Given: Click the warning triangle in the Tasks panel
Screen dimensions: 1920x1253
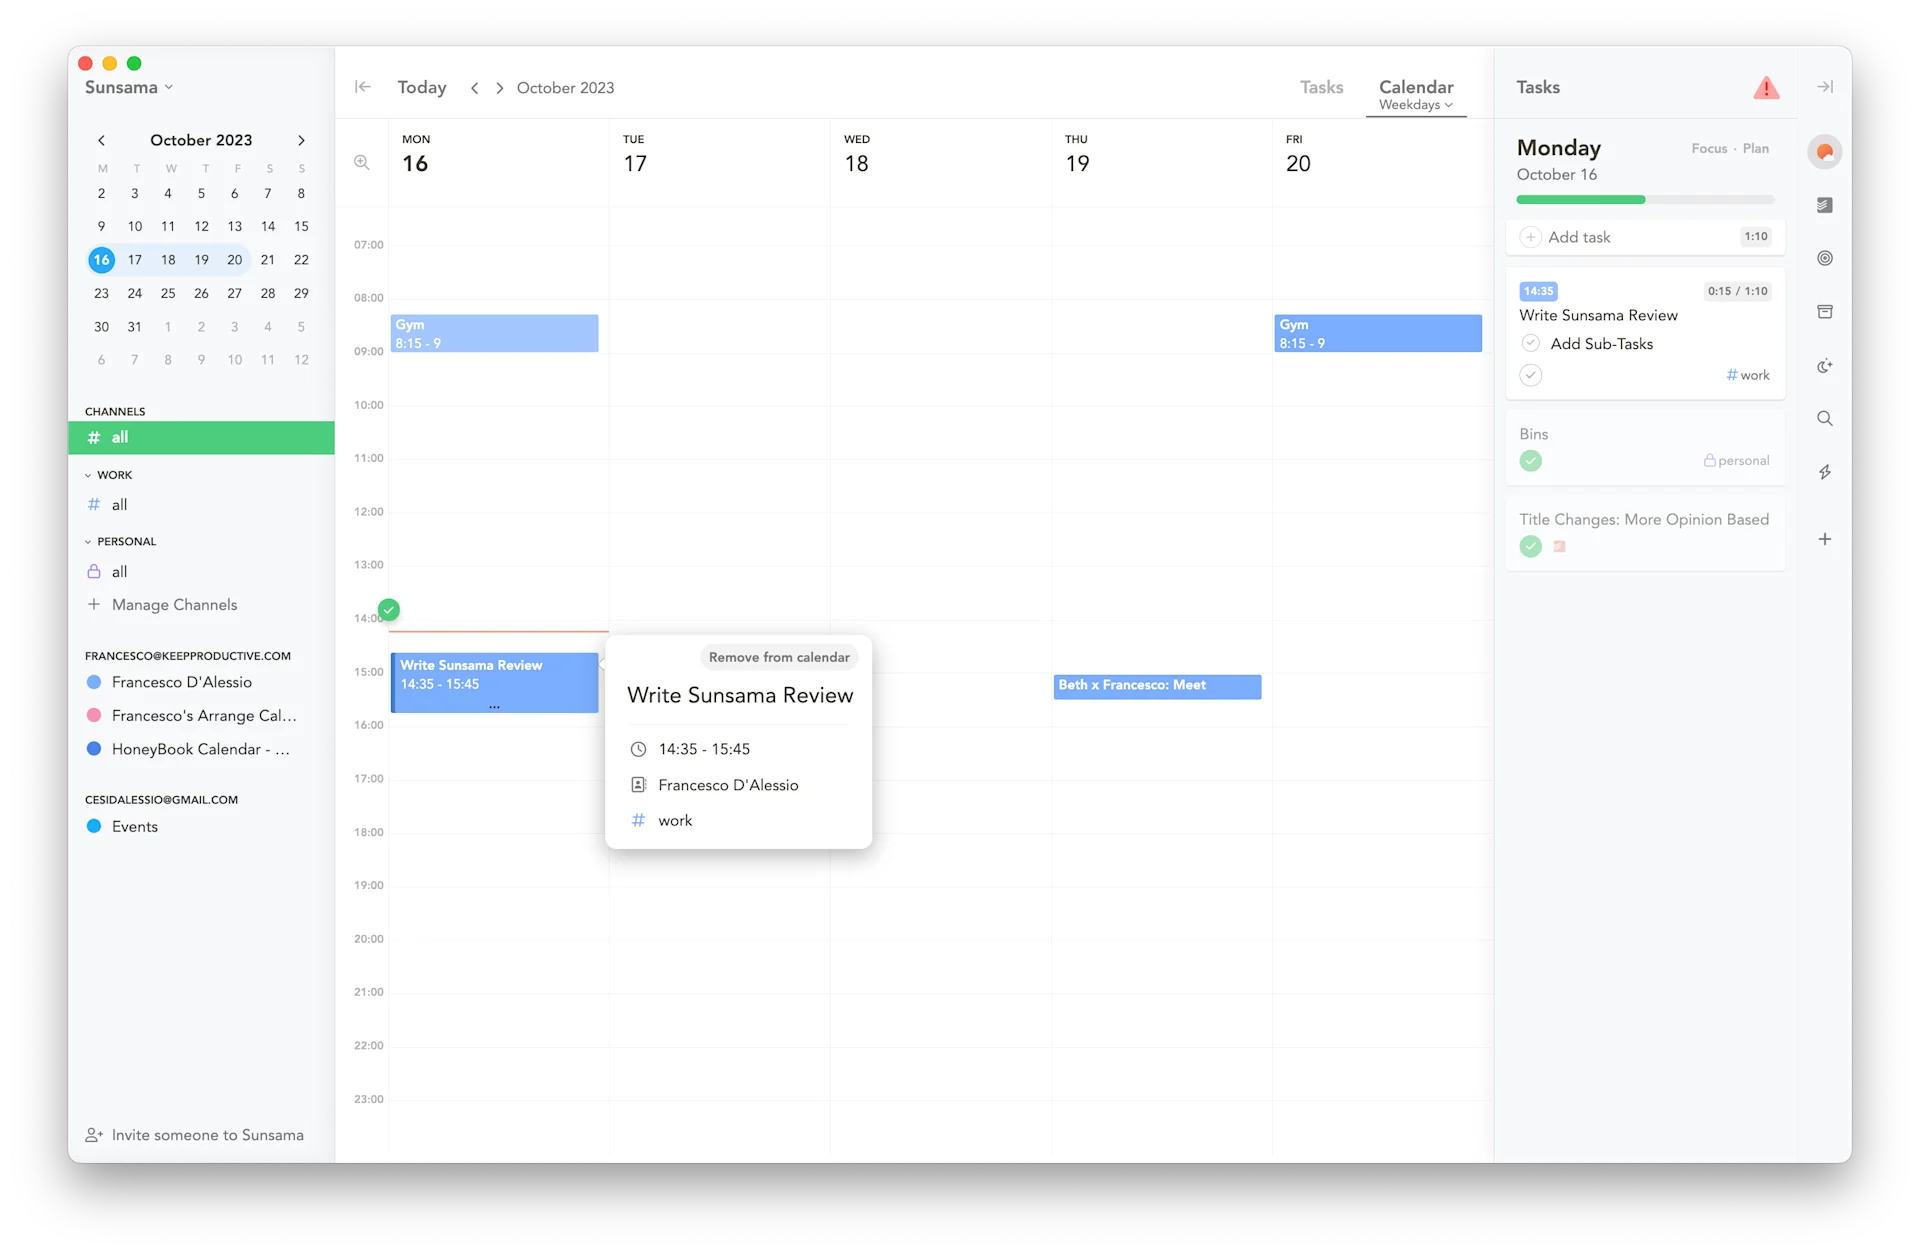Looking at the screenshot, I should pyautogui.click(x=1767, y=88).
